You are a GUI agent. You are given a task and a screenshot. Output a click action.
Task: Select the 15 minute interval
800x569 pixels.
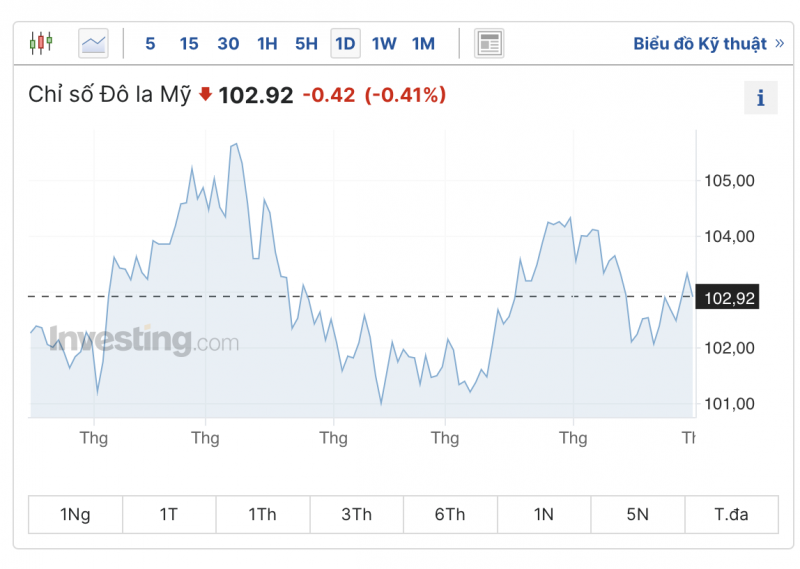[188, 43]
